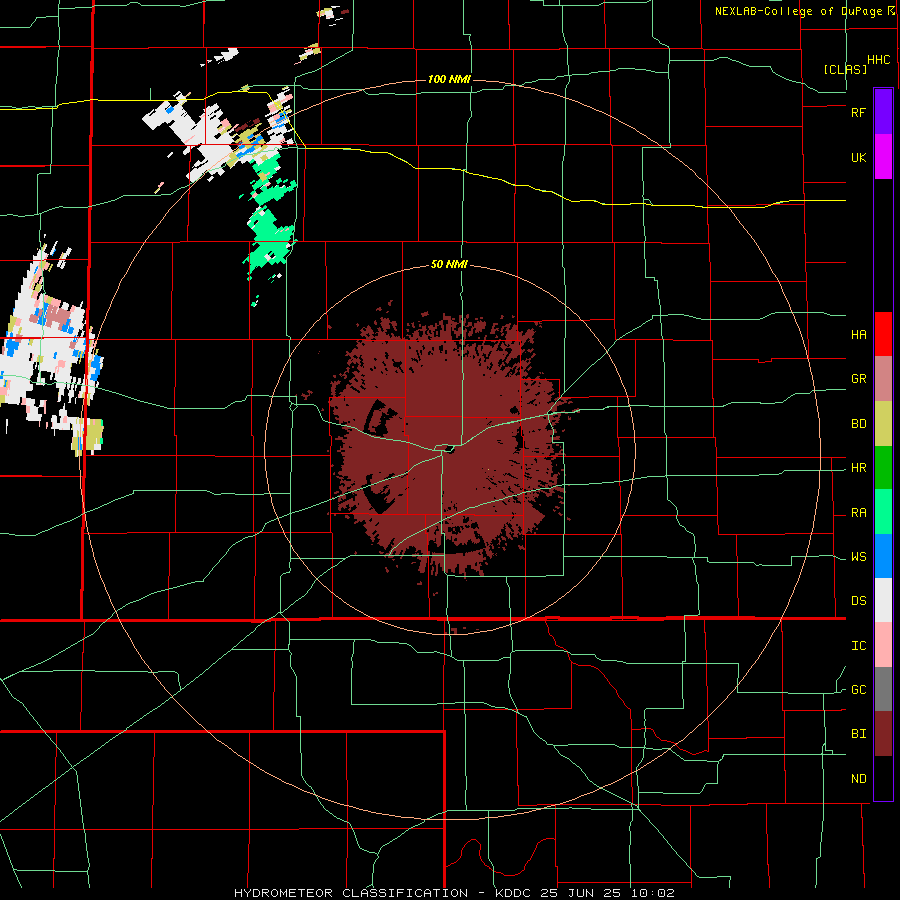This screenshot has height=900, width=900.
Task: Click the GC legend label
Action: pos(858,690)
